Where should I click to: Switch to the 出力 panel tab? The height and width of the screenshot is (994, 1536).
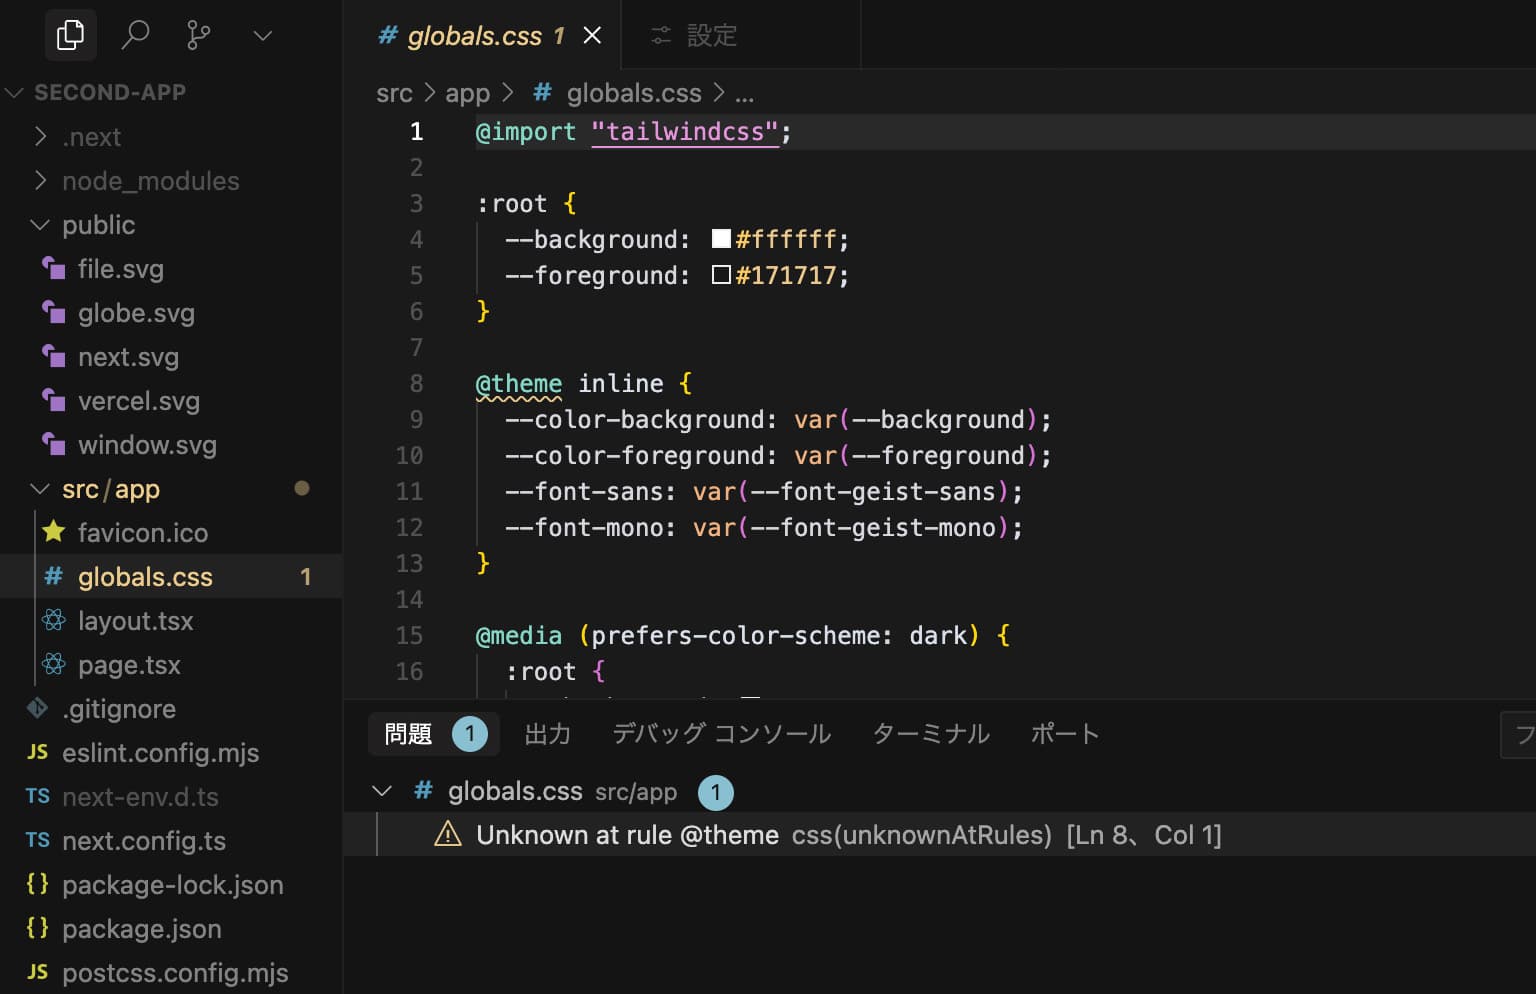548,734
